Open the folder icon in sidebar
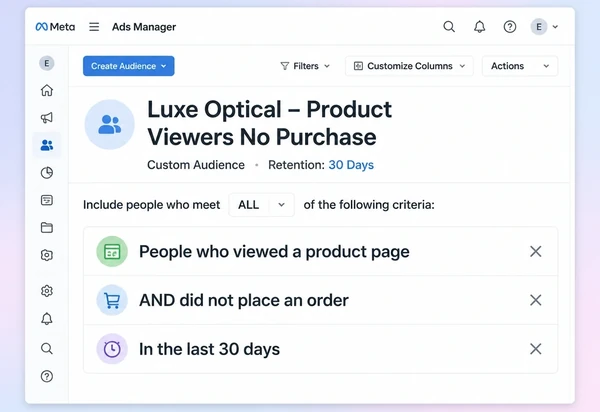Image resolution: width=600 pixels, height=412 pixels. click(47, 228)
